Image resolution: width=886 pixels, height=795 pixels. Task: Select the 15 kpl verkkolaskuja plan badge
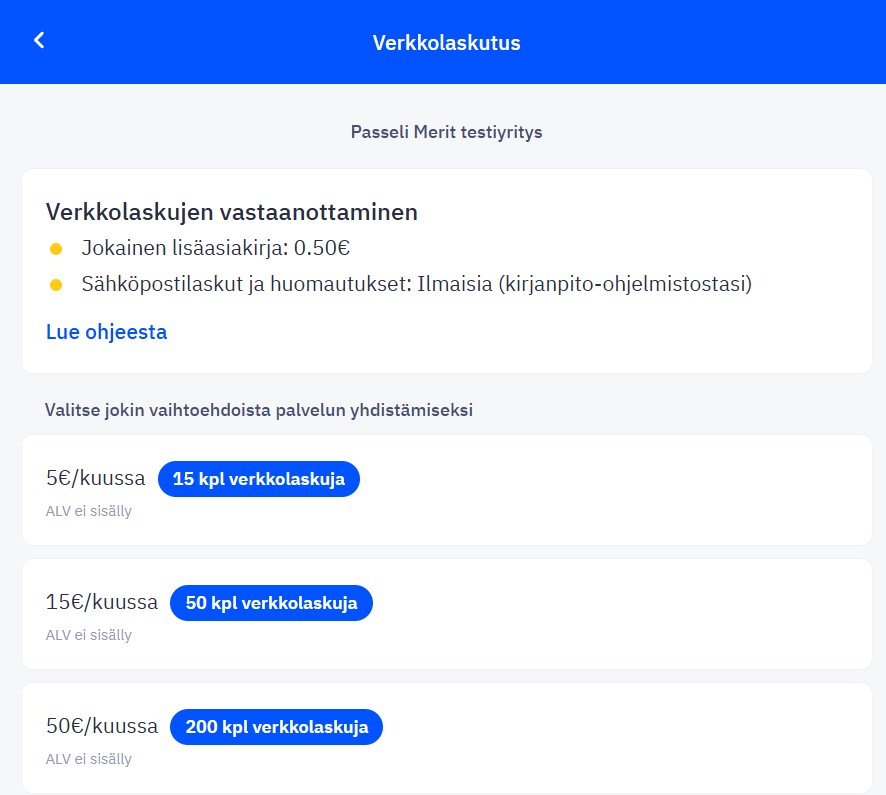pos(259,479)
